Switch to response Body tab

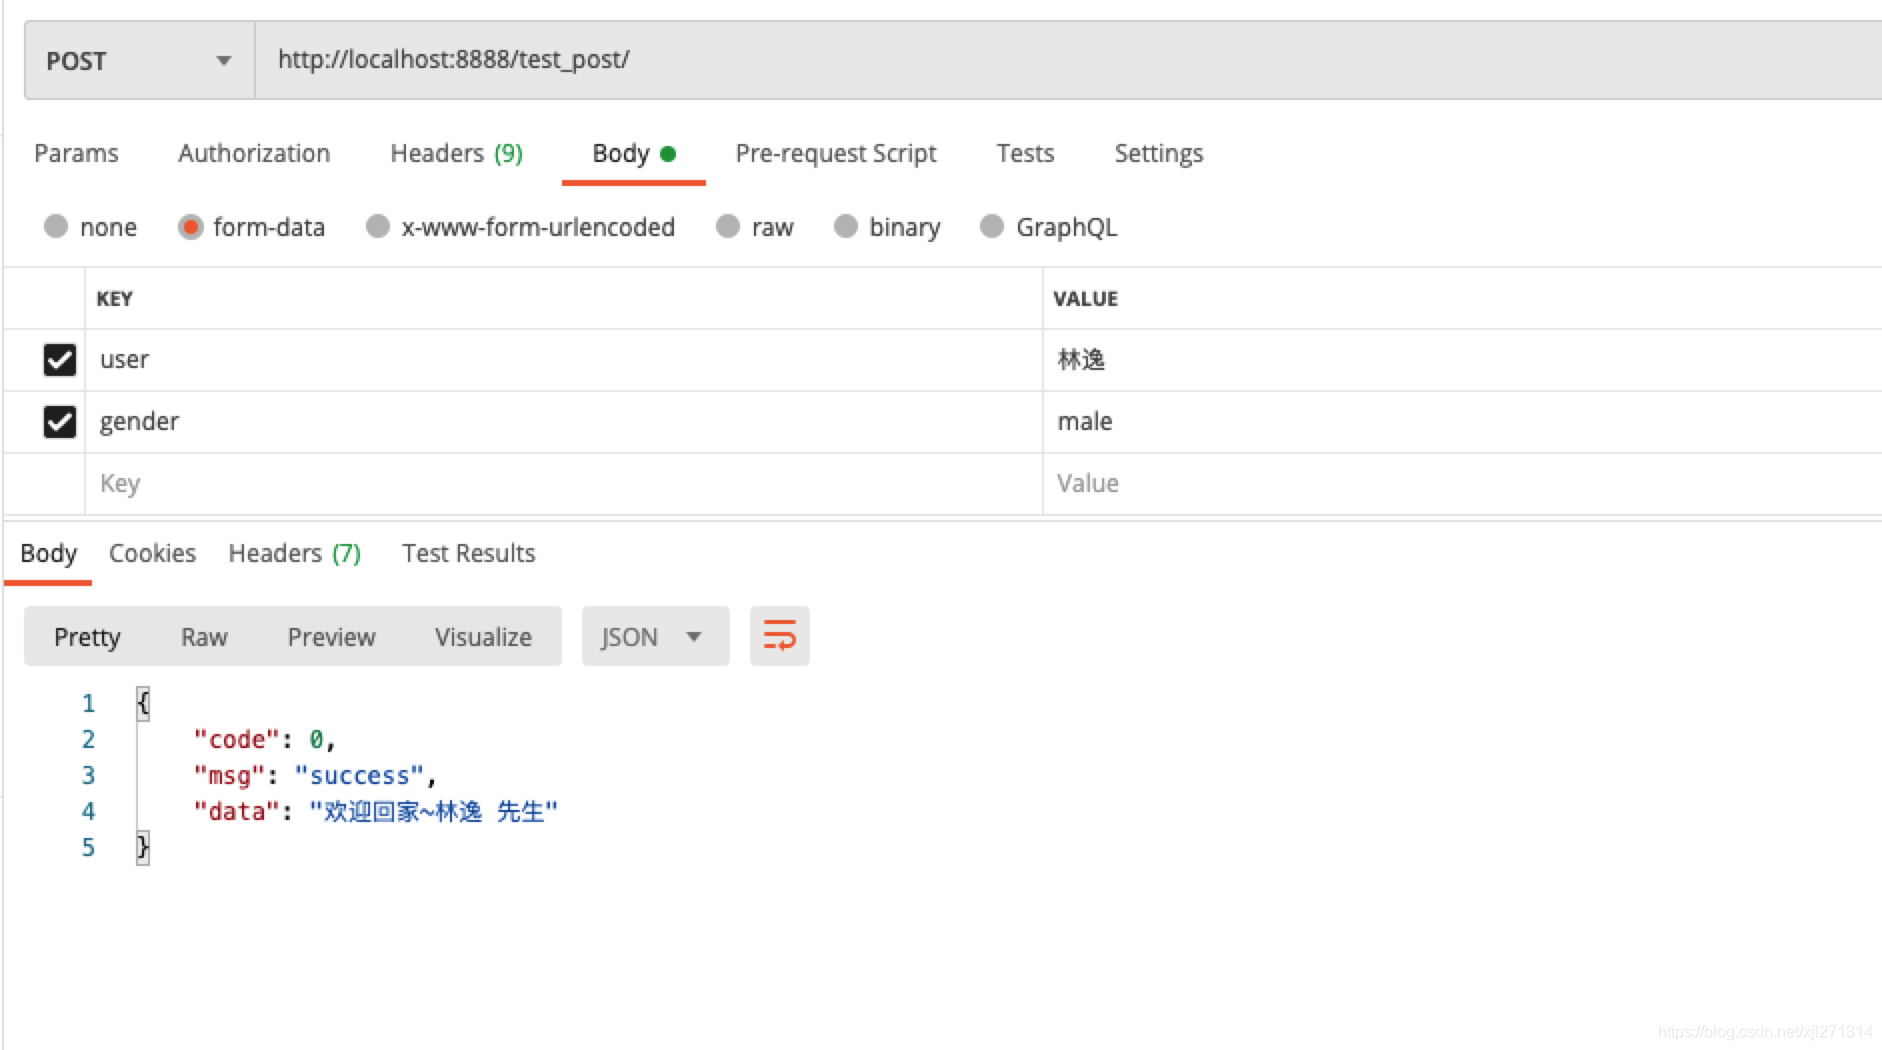(48, 553)
